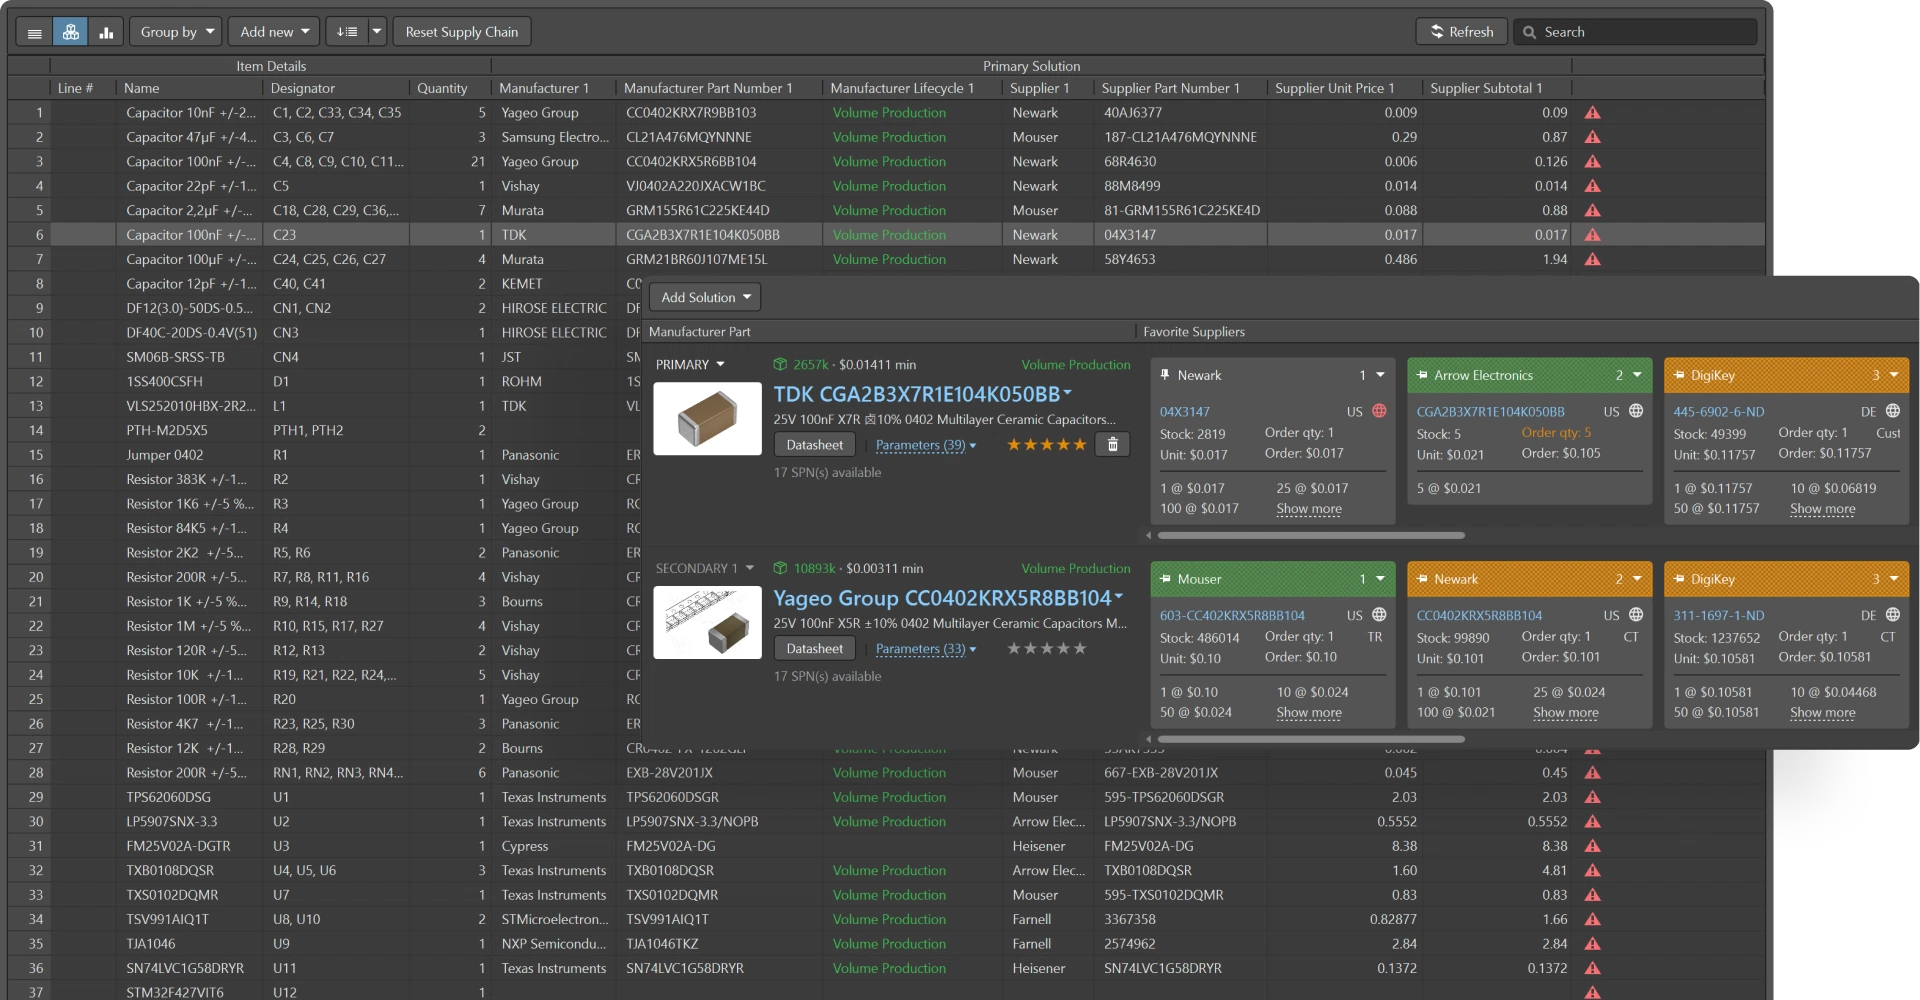Viewport: 1920px width, 1000px height.
Task: Expand the sort options arrow
Action: (x=377, y=32)
